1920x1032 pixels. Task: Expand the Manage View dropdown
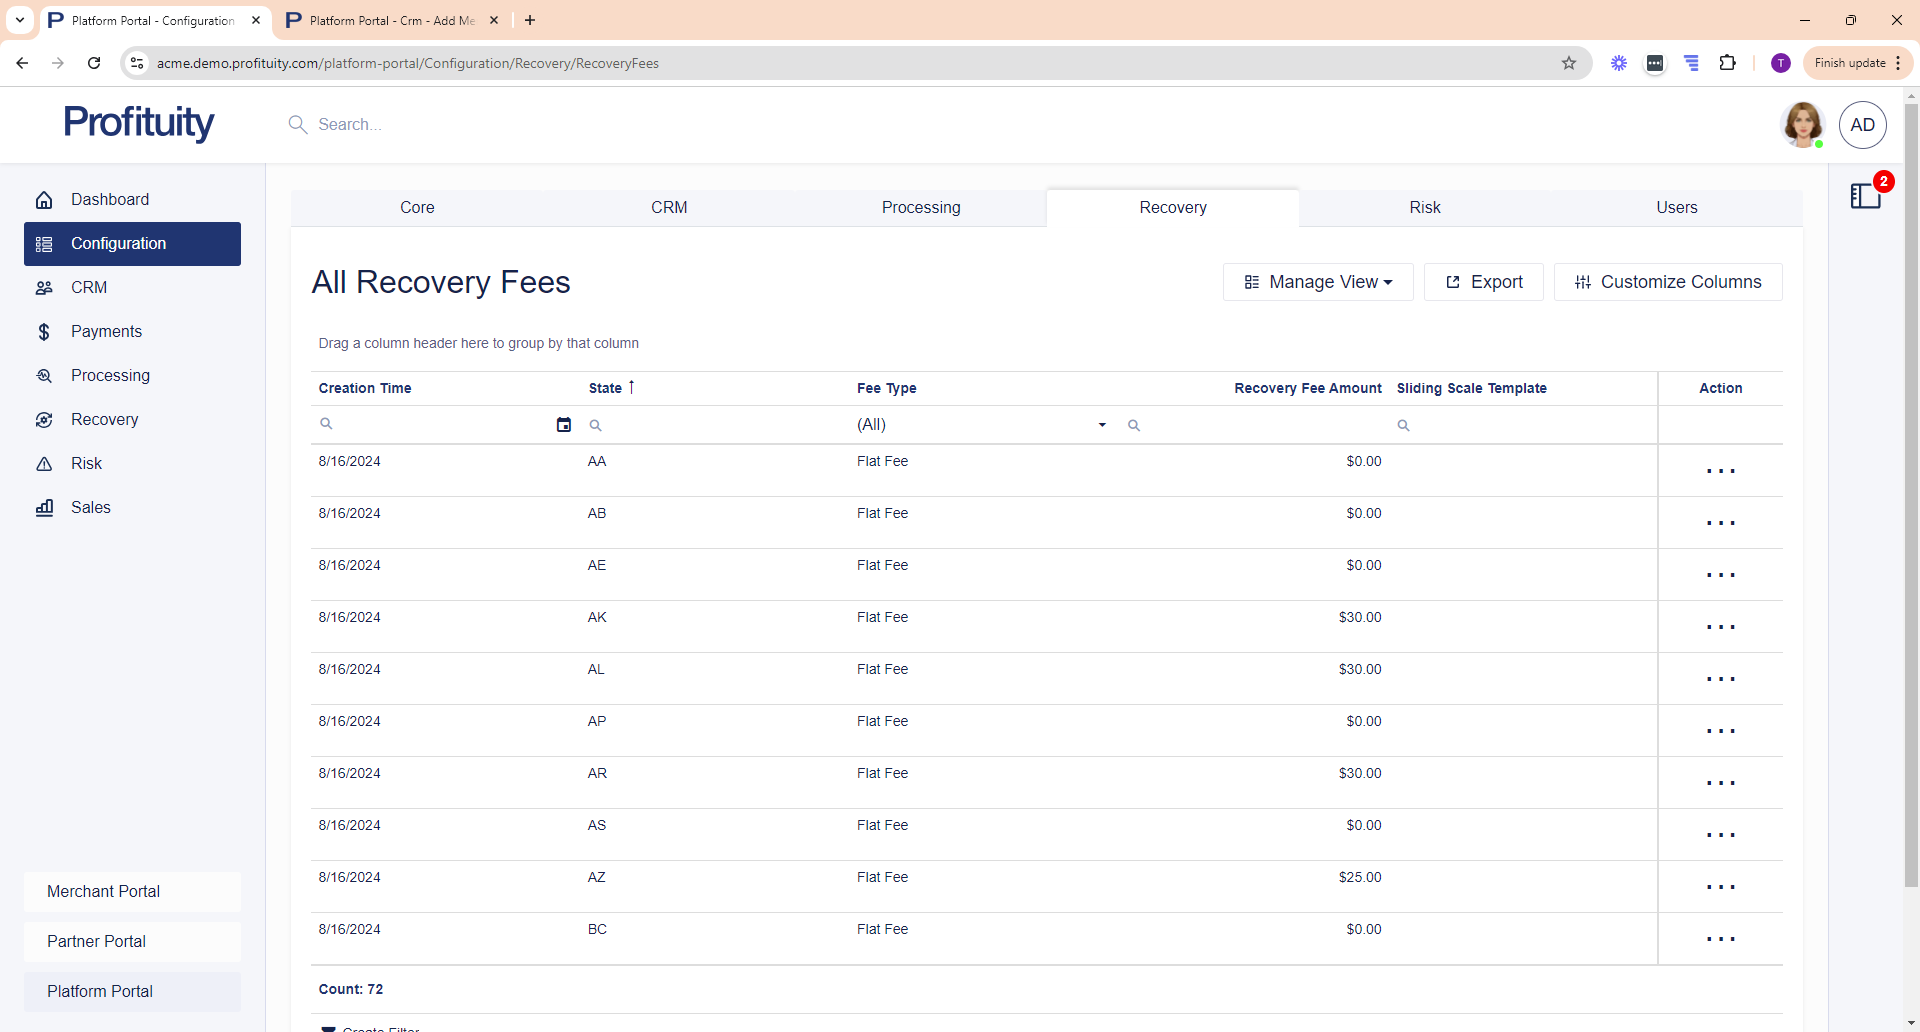[x=1318, y=282]
